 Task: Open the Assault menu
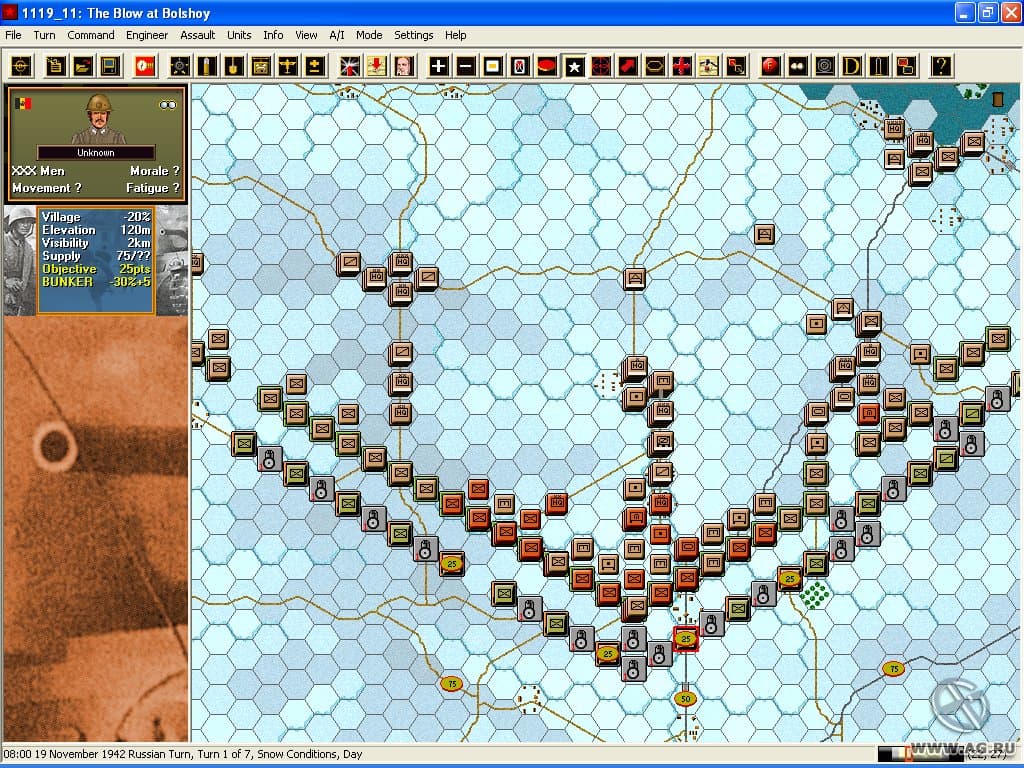point(197,35)
